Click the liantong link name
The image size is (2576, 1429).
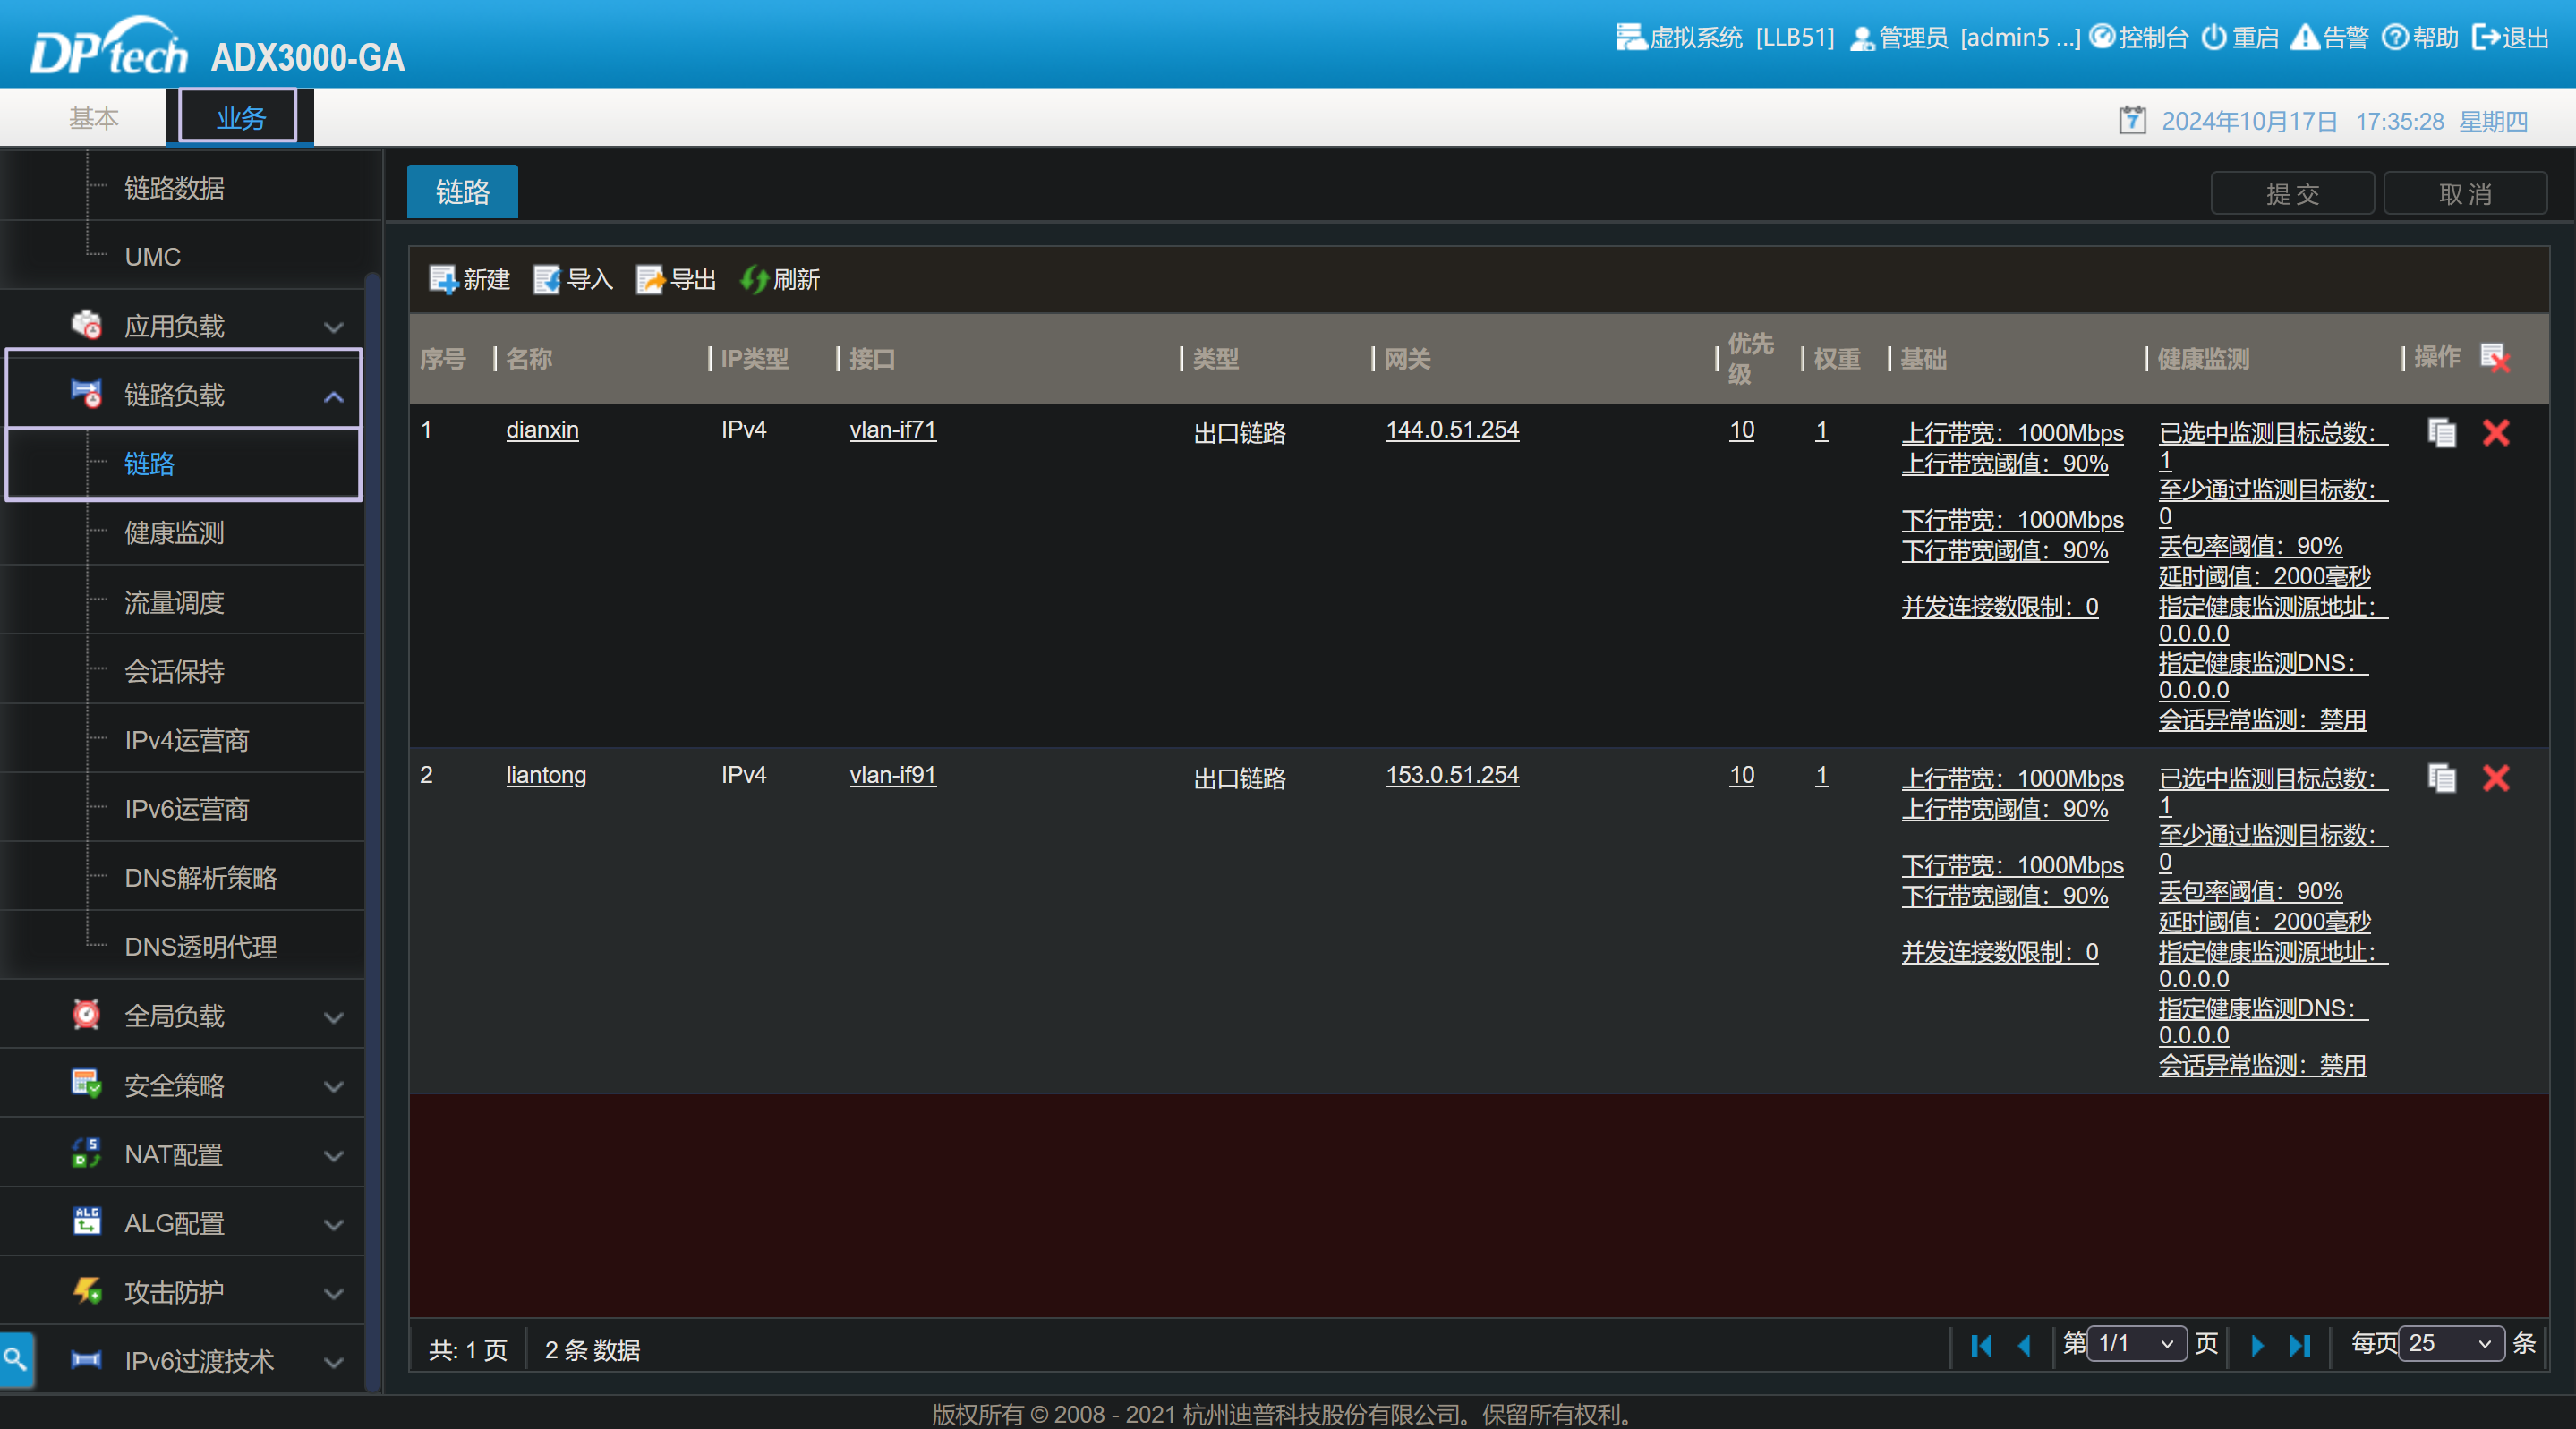tap(546, 775)
